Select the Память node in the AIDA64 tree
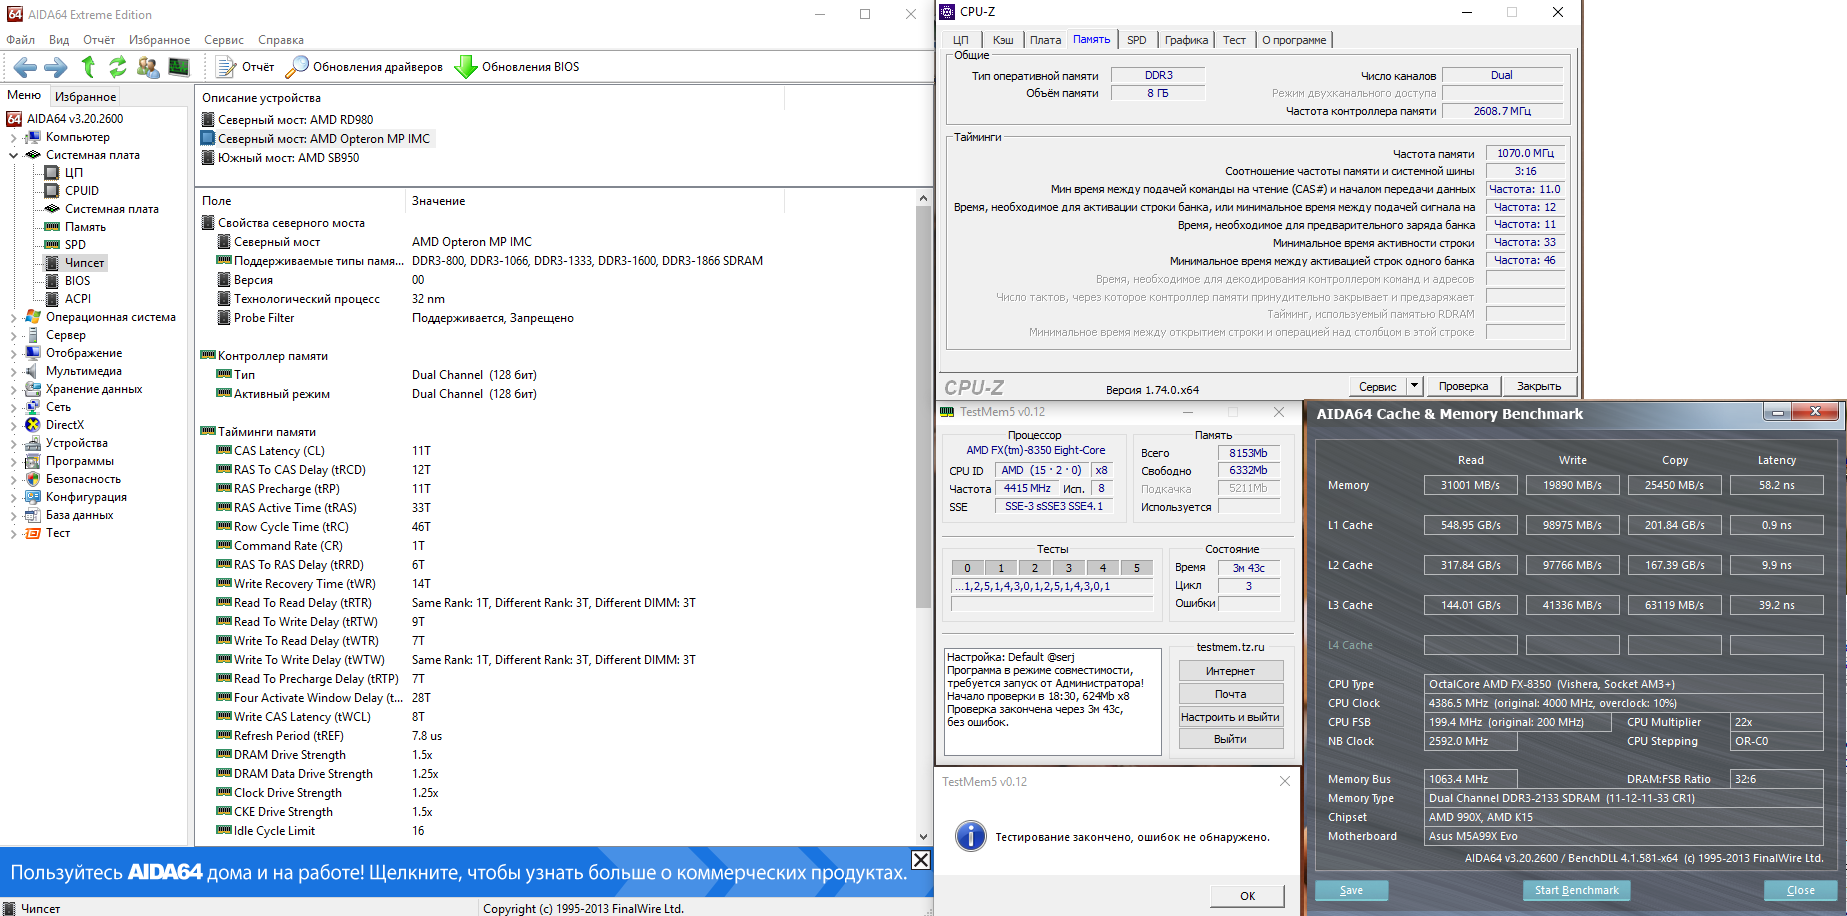 coord(85,227)
